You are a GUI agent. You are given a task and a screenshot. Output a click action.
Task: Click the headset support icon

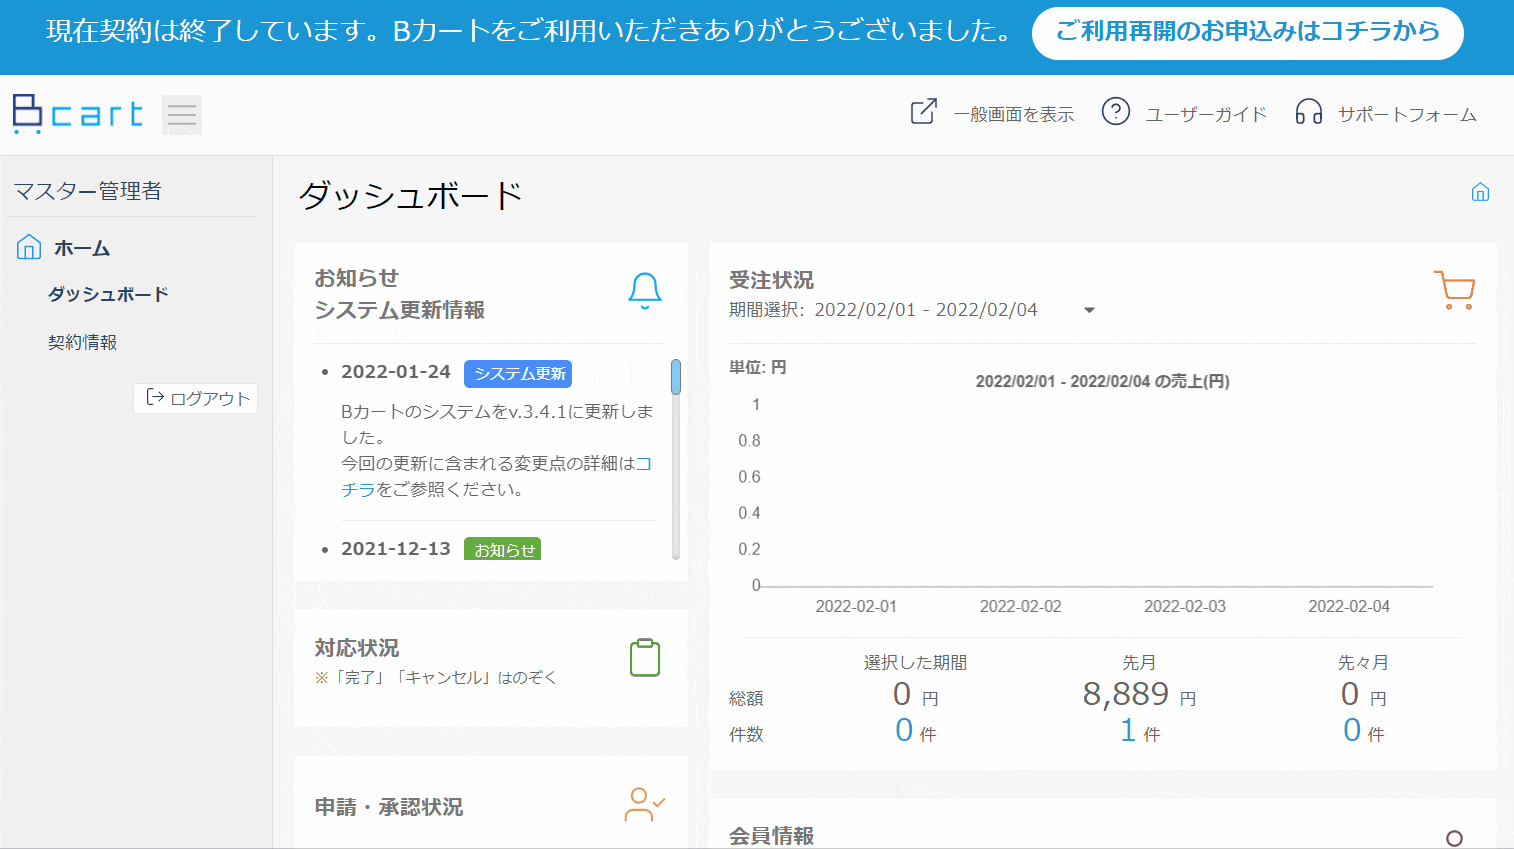[1308, 112]
